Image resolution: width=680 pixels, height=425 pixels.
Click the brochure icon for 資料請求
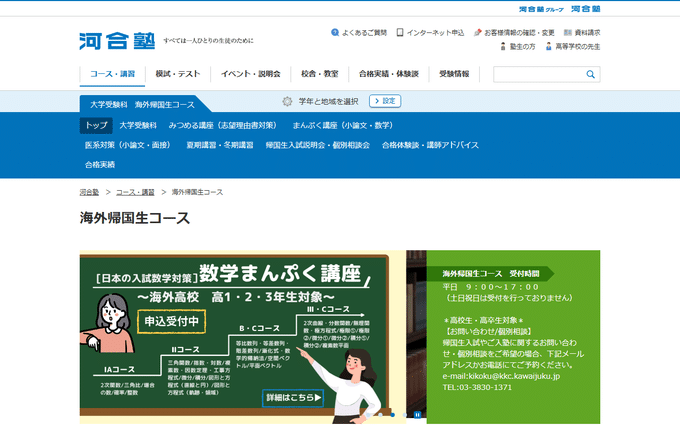[568, 33]
